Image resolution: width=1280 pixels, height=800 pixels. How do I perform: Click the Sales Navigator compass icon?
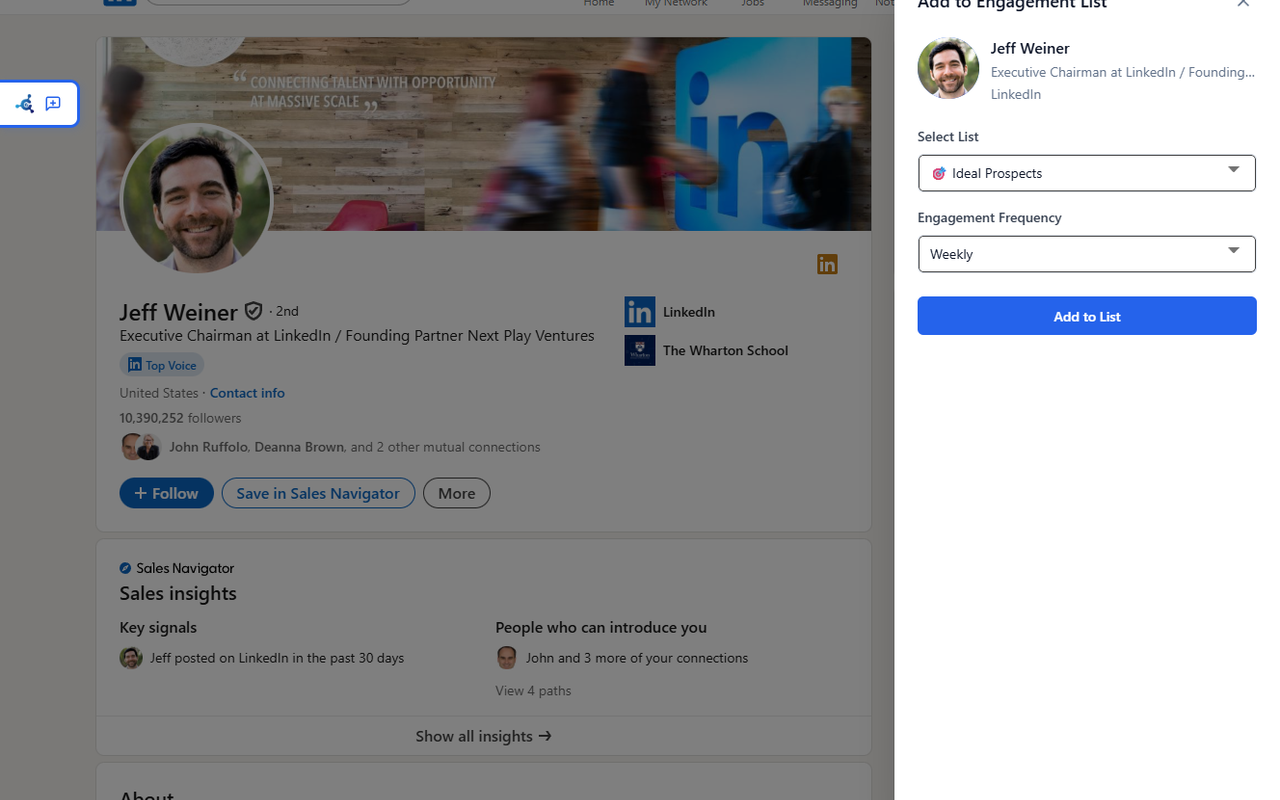[125, 568]
